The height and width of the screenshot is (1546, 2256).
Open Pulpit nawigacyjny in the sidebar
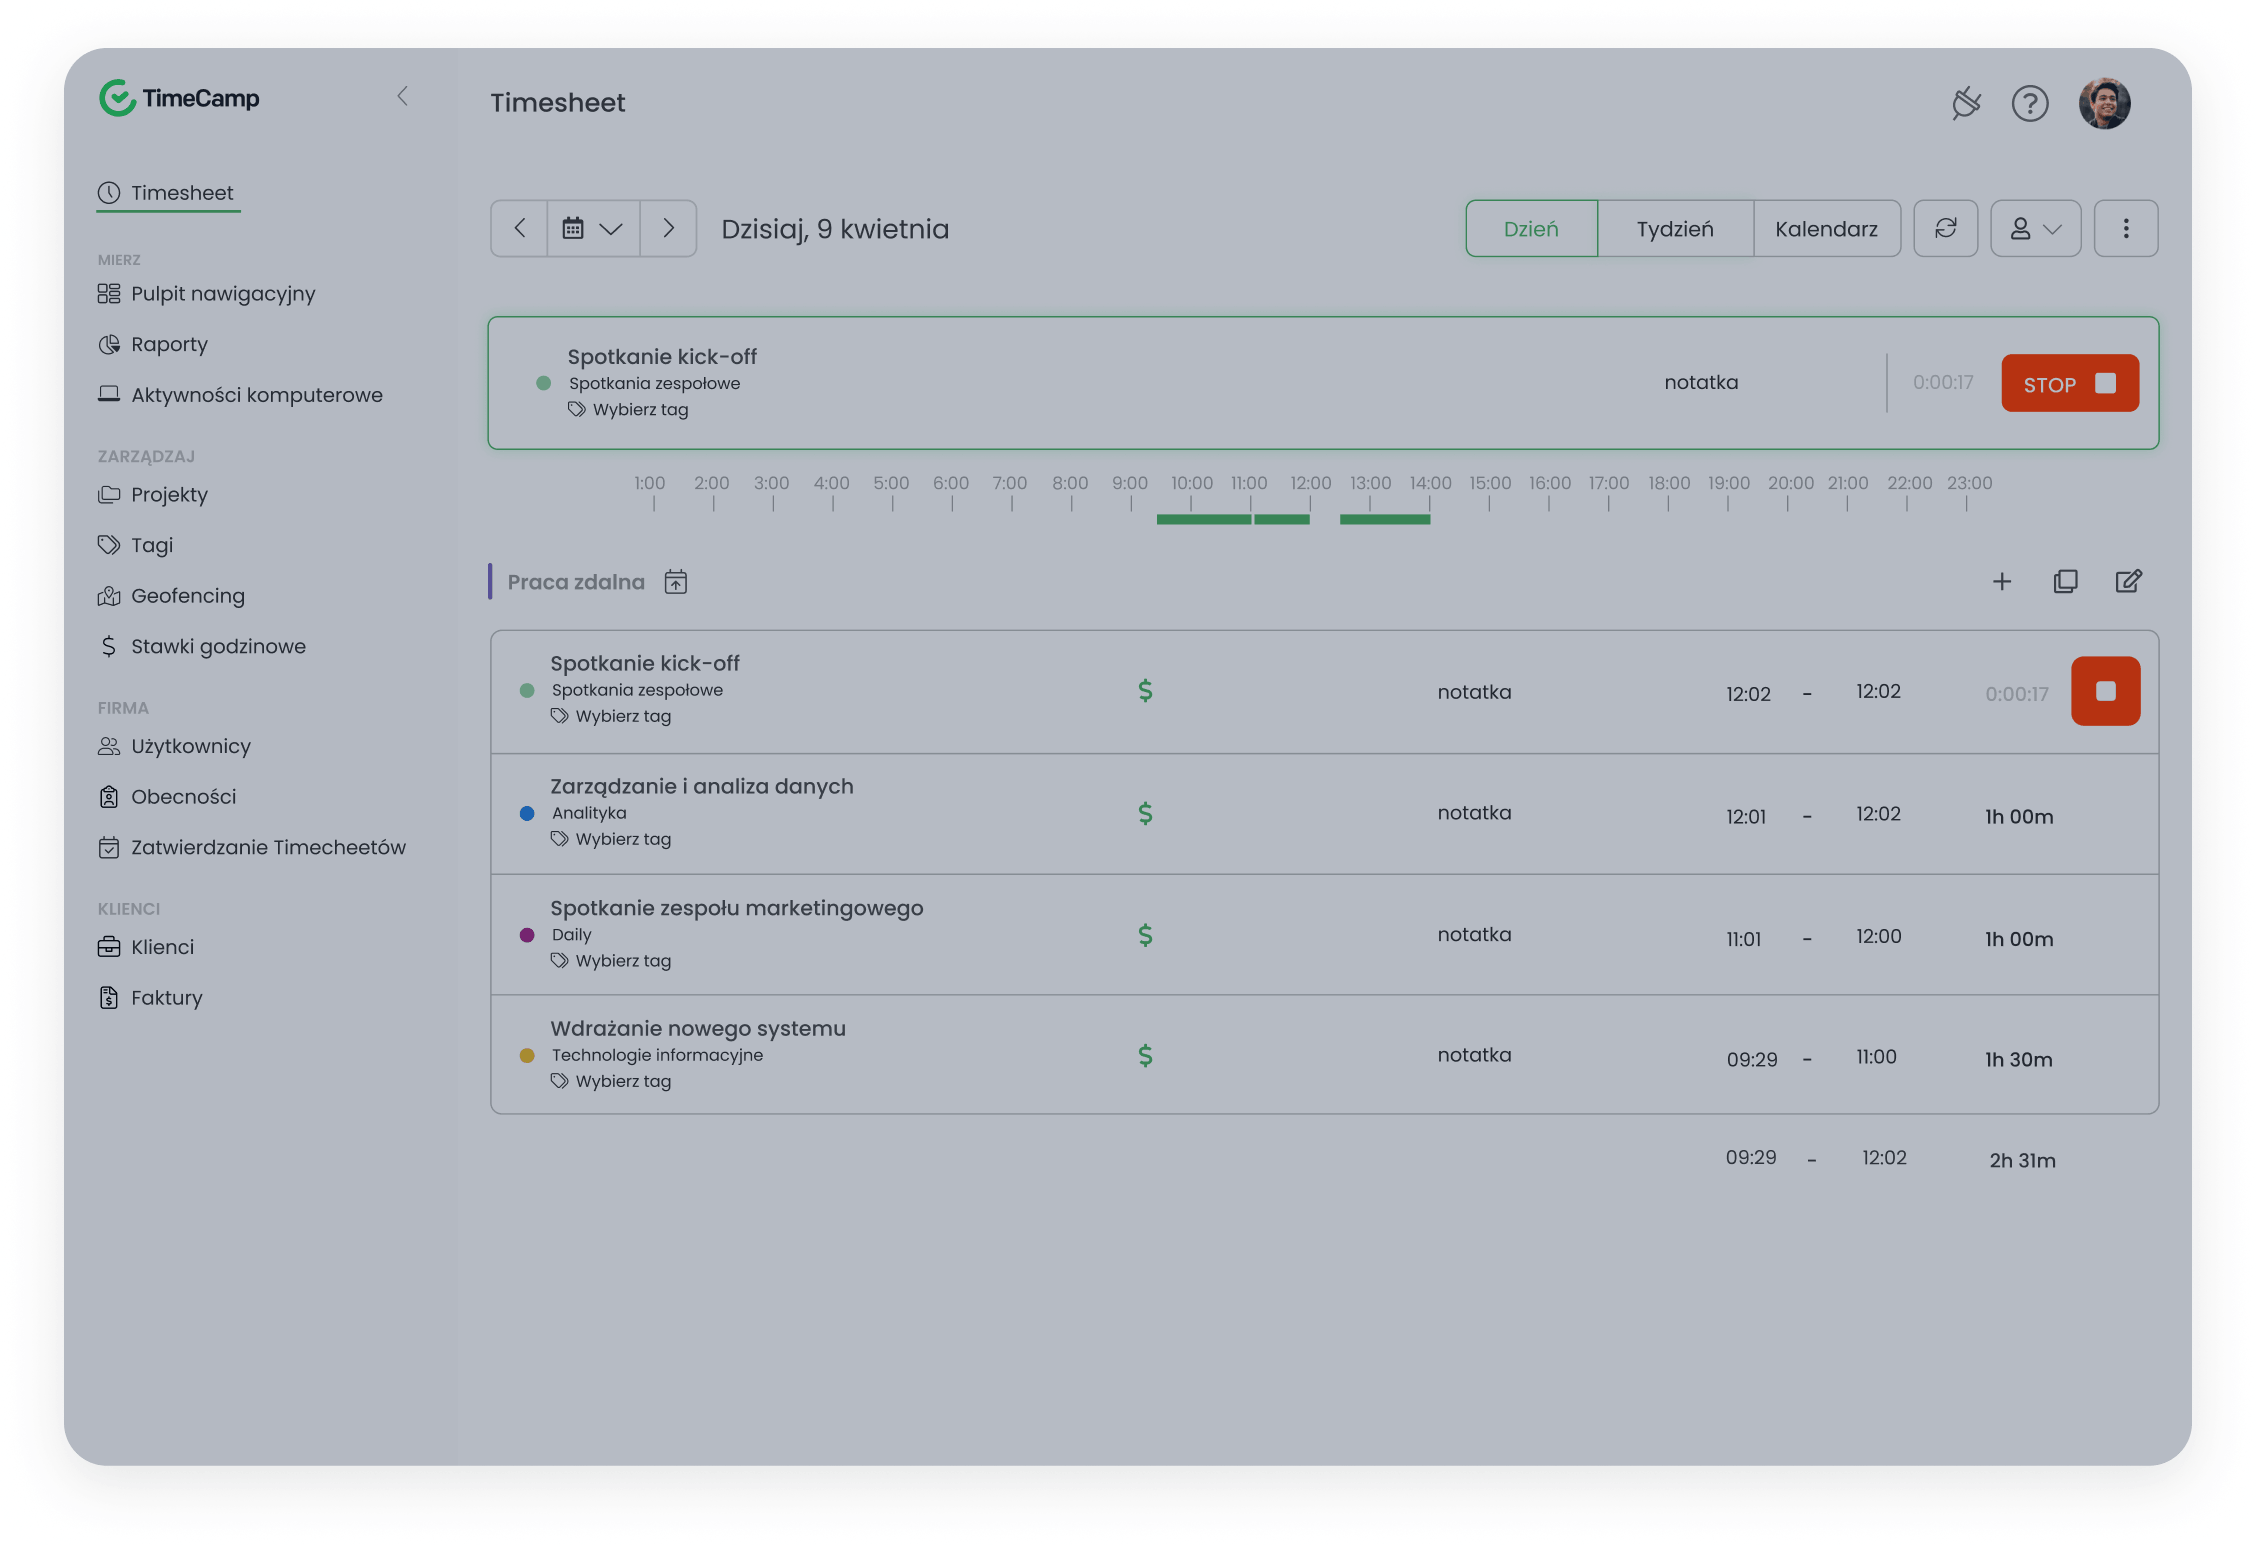pyautogui.click(x=207, y=294)
